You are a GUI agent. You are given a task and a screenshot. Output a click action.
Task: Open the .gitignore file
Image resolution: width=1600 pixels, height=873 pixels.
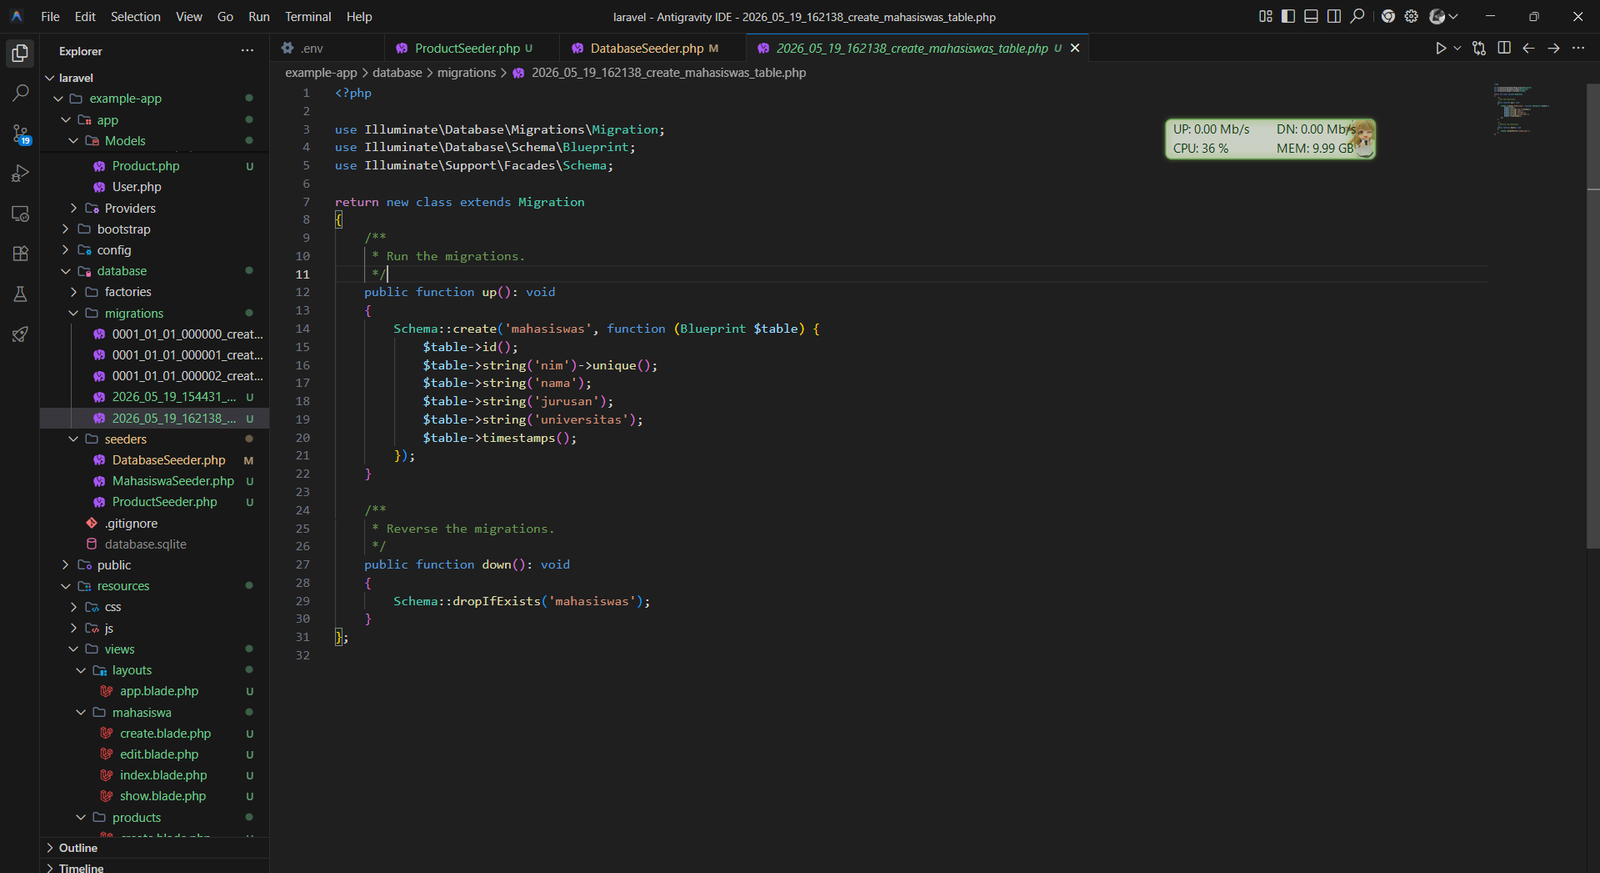click(x=154, y=523)
